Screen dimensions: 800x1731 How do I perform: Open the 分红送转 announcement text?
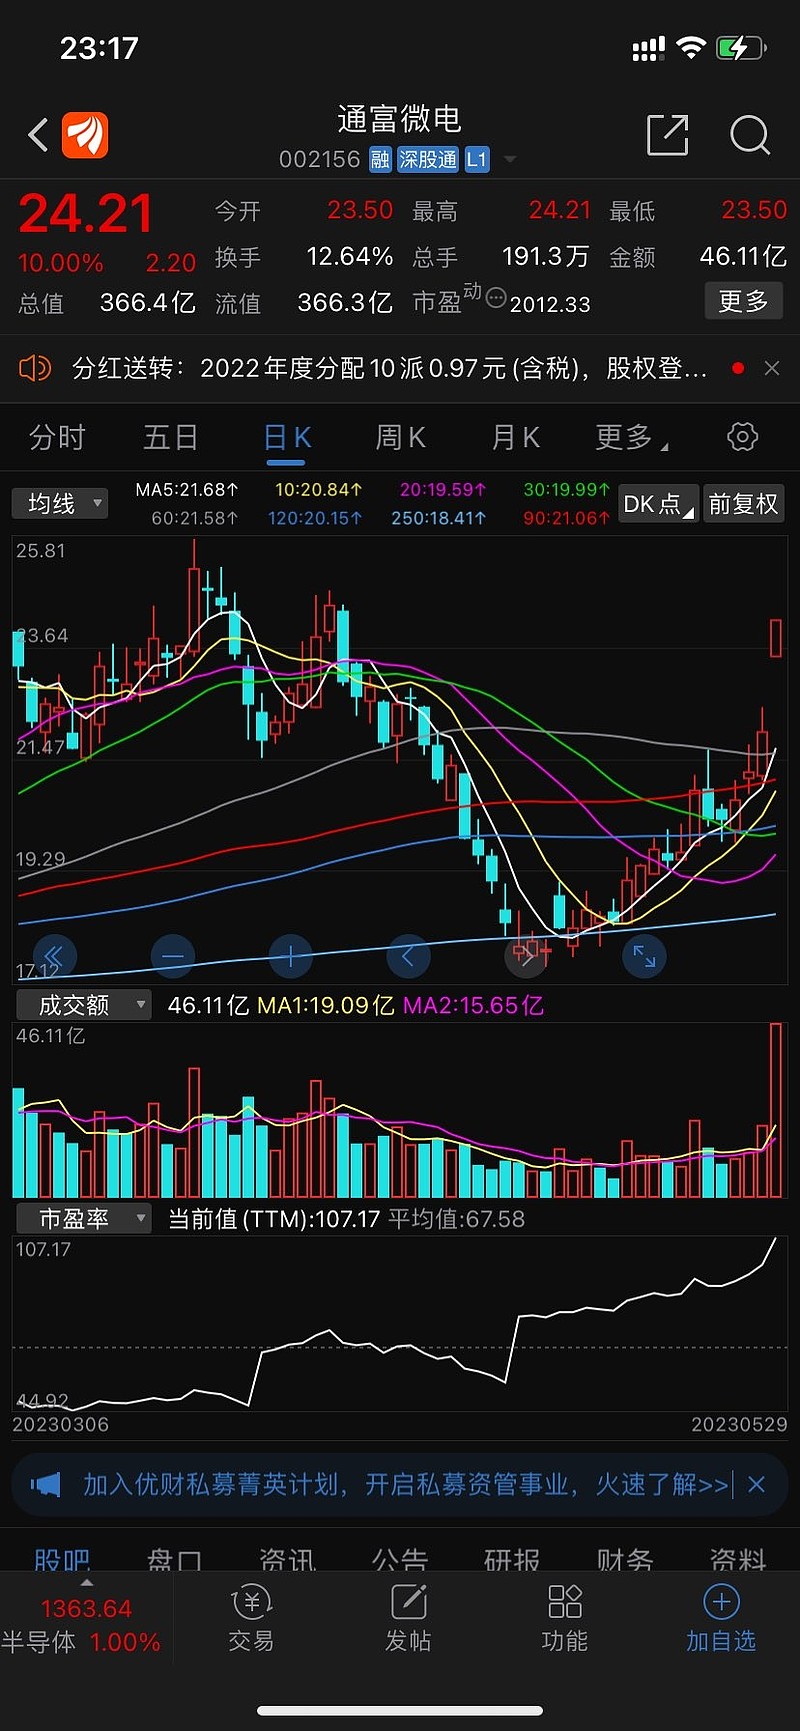coord(390,368)
